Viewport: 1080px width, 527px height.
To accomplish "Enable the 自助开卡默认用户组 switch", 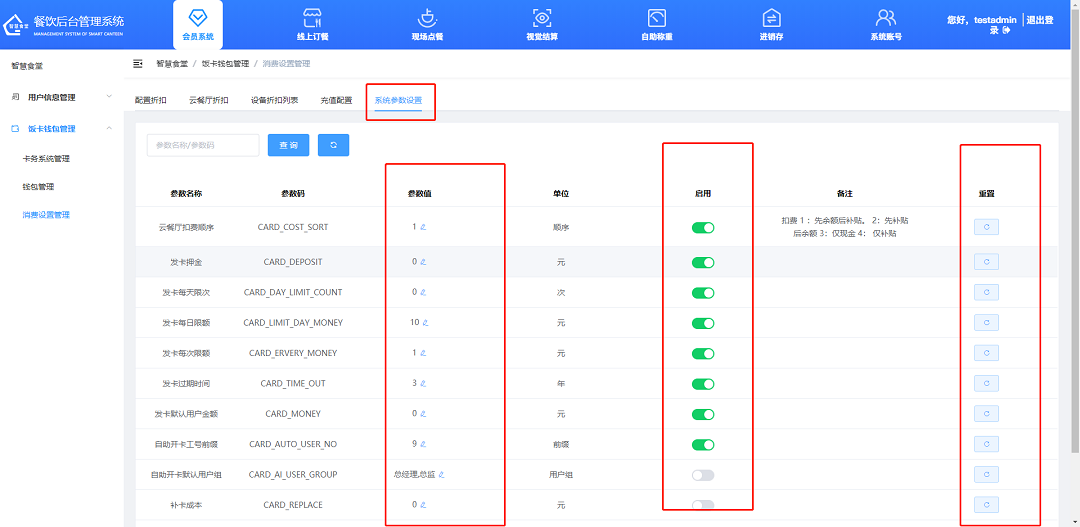I will click(703, 475).
